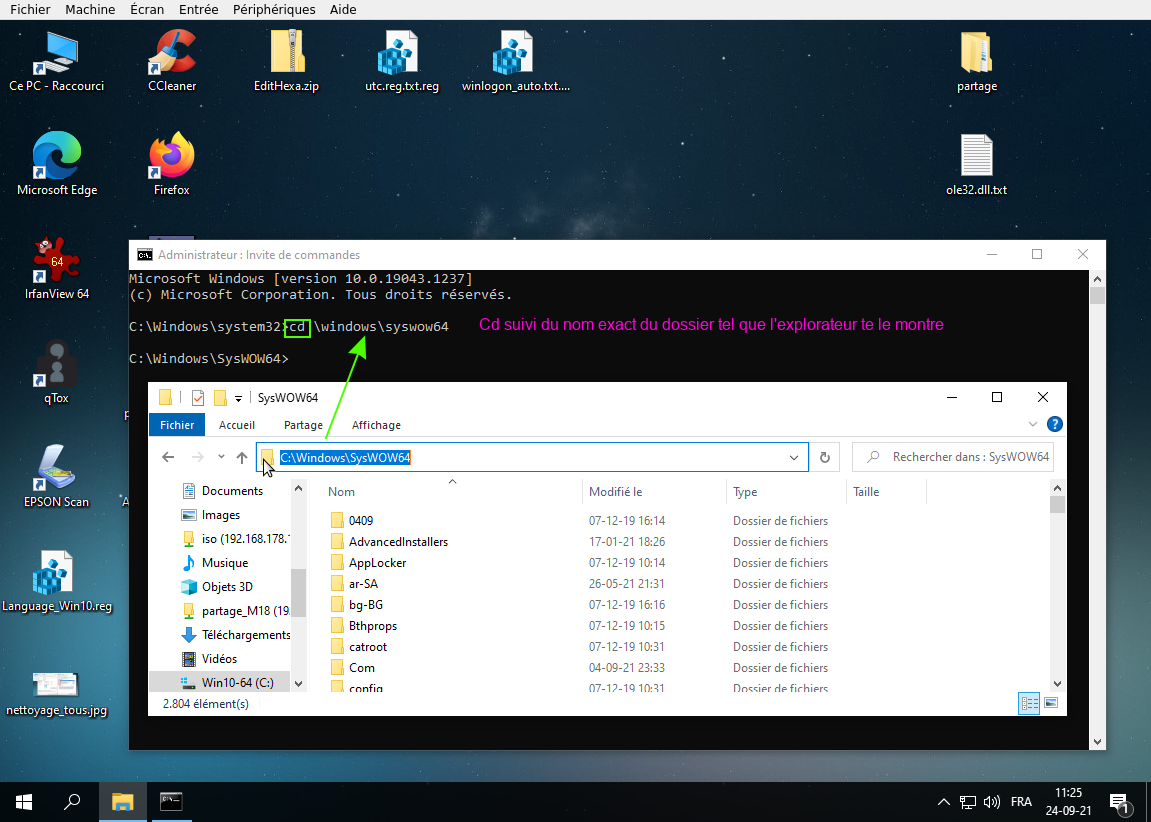
Task: Open the recent locations dropdown arrow
Action: pos(221,457)
